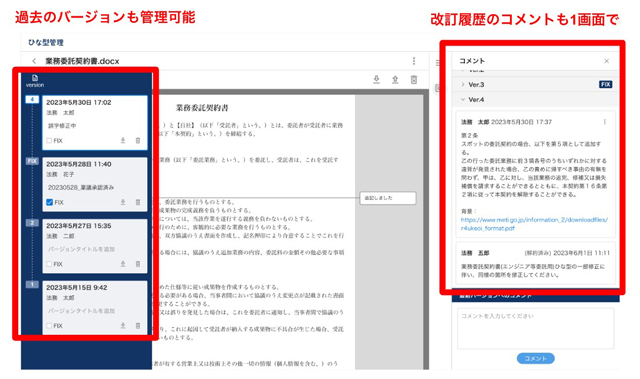640x379 pixels.
Task: Click the upload icon in document toolbar
Action: [x=395, y=80]
